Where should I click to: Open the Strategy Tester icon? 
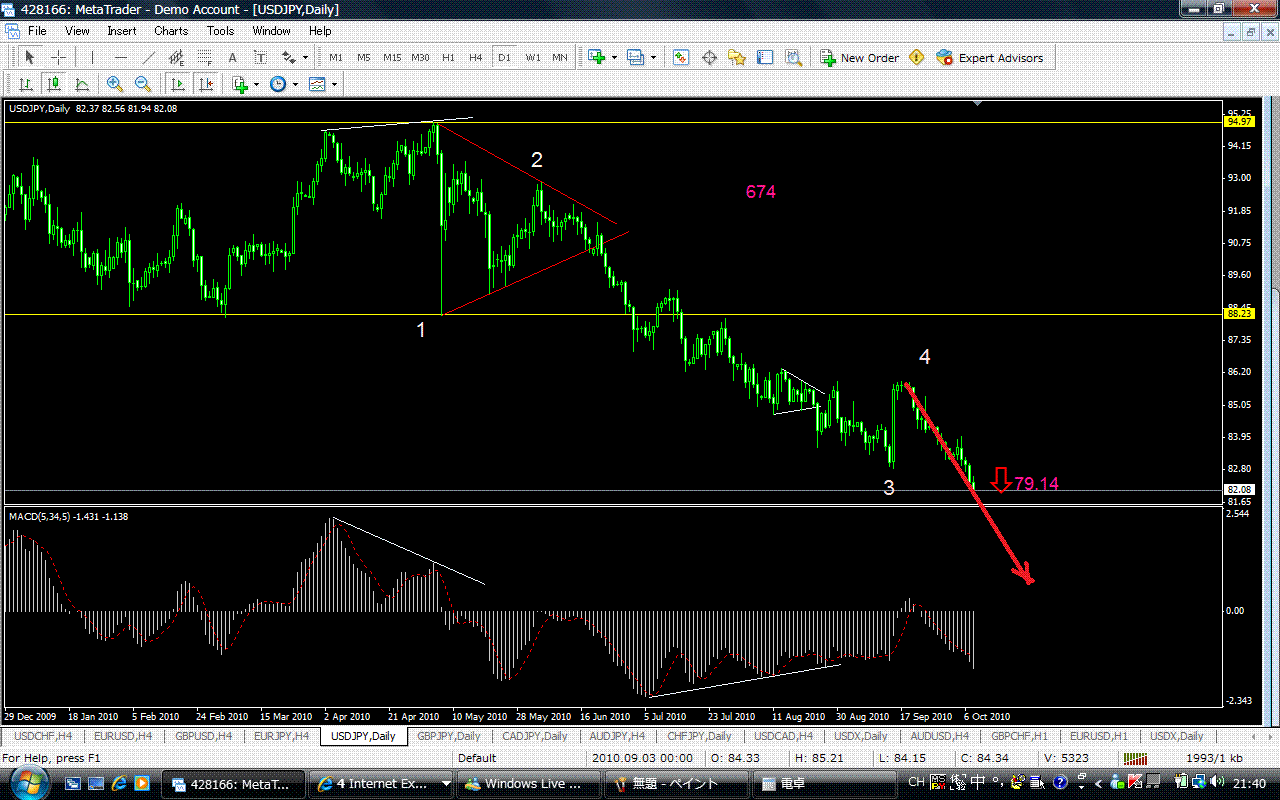[793, 58]
